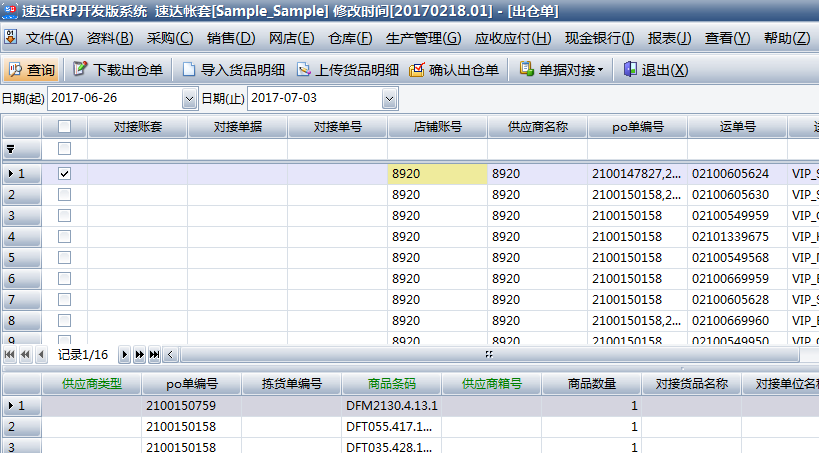
Task: Open the 销售(D) menu
Action: point(231,38)
